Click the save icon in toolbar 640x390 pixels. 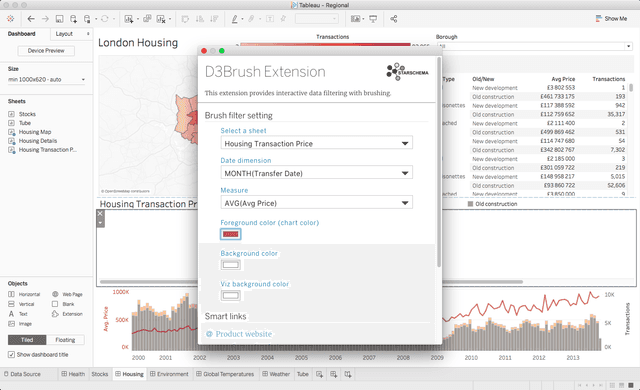[60, 19]
